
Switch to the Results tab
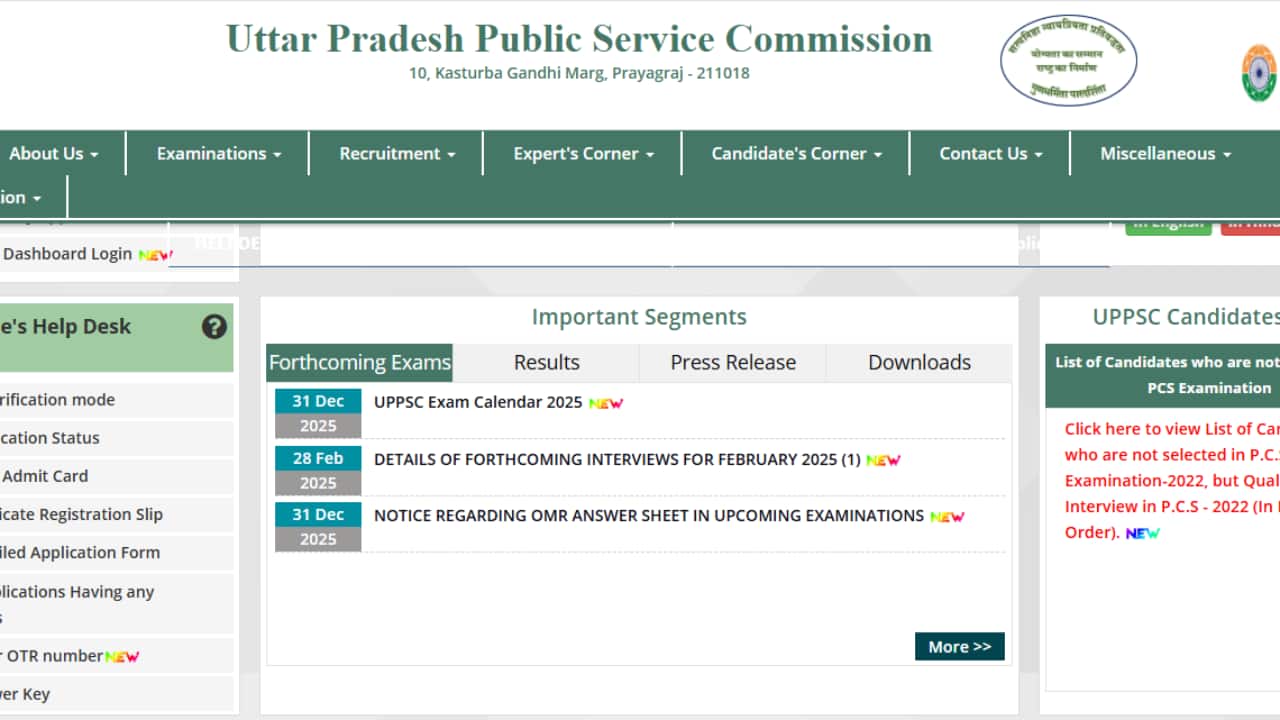point(546,362)
